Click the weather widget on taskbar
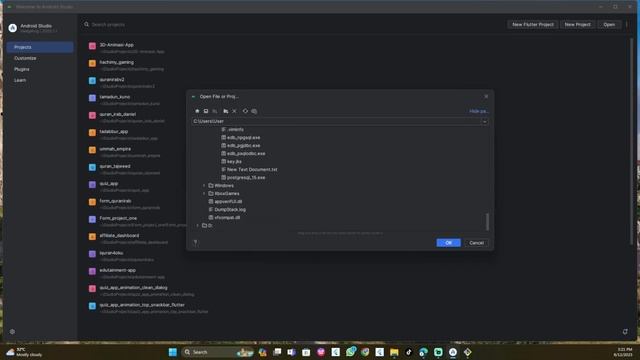Screen dimensions: 640x360 click(x=24, y=352)
